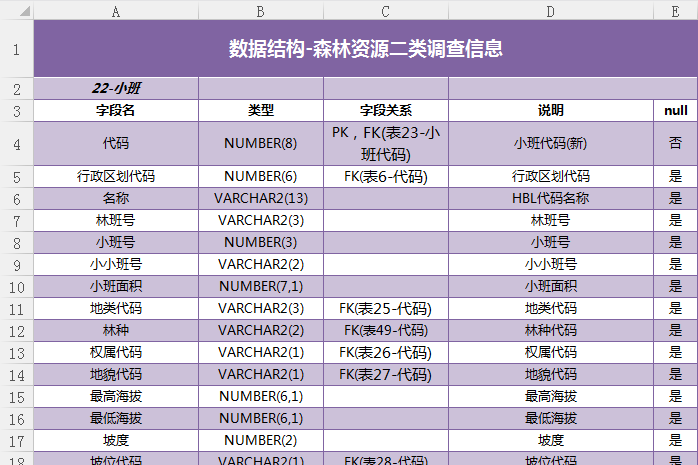
Task: Select column E header
Action: 675,10
